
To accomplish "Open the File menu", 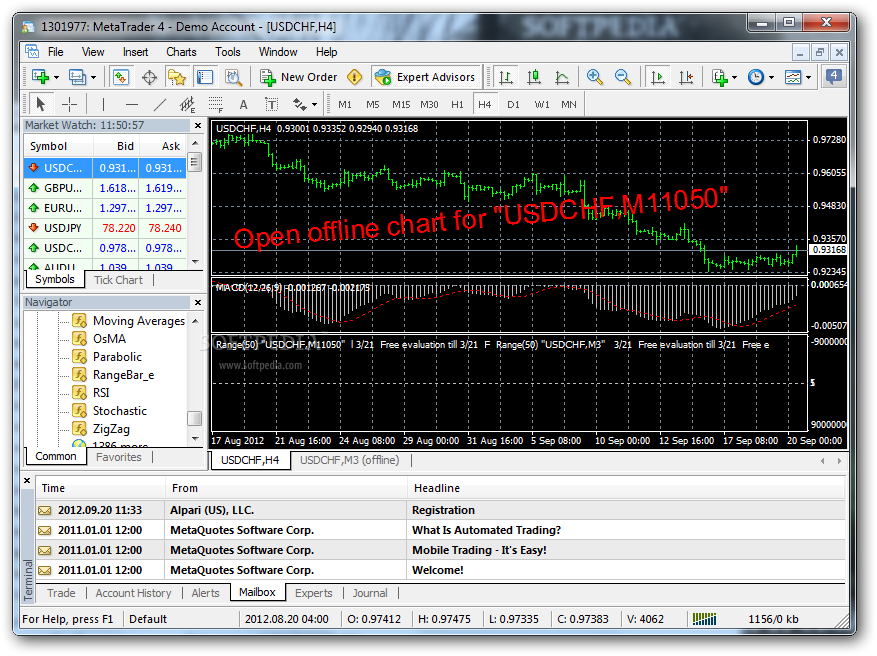I will (55, 52).
